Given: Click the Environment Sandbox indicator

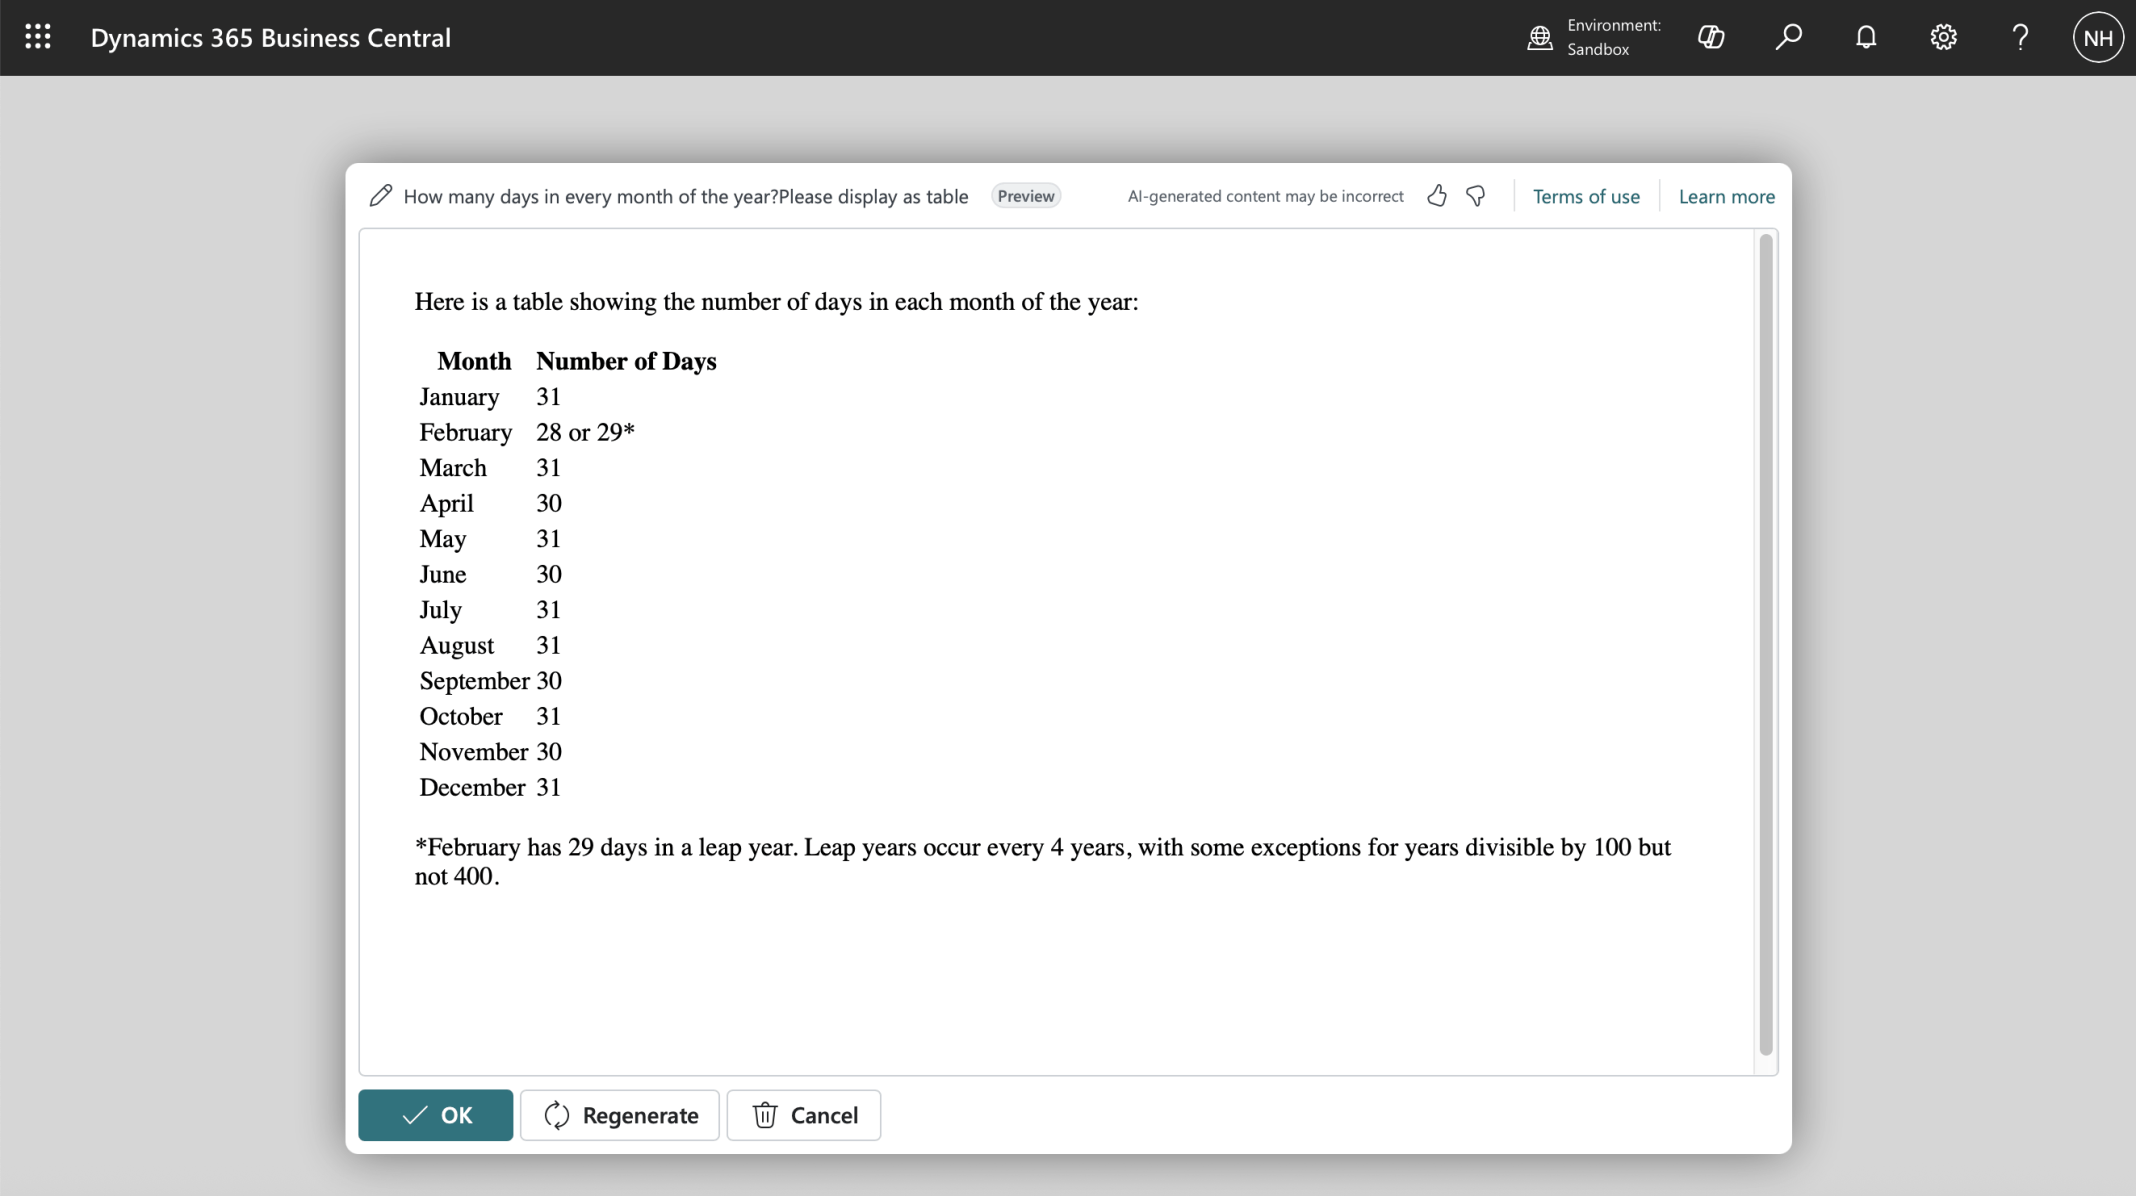Looking at the screenshot, I should (x=1594, y=37).
